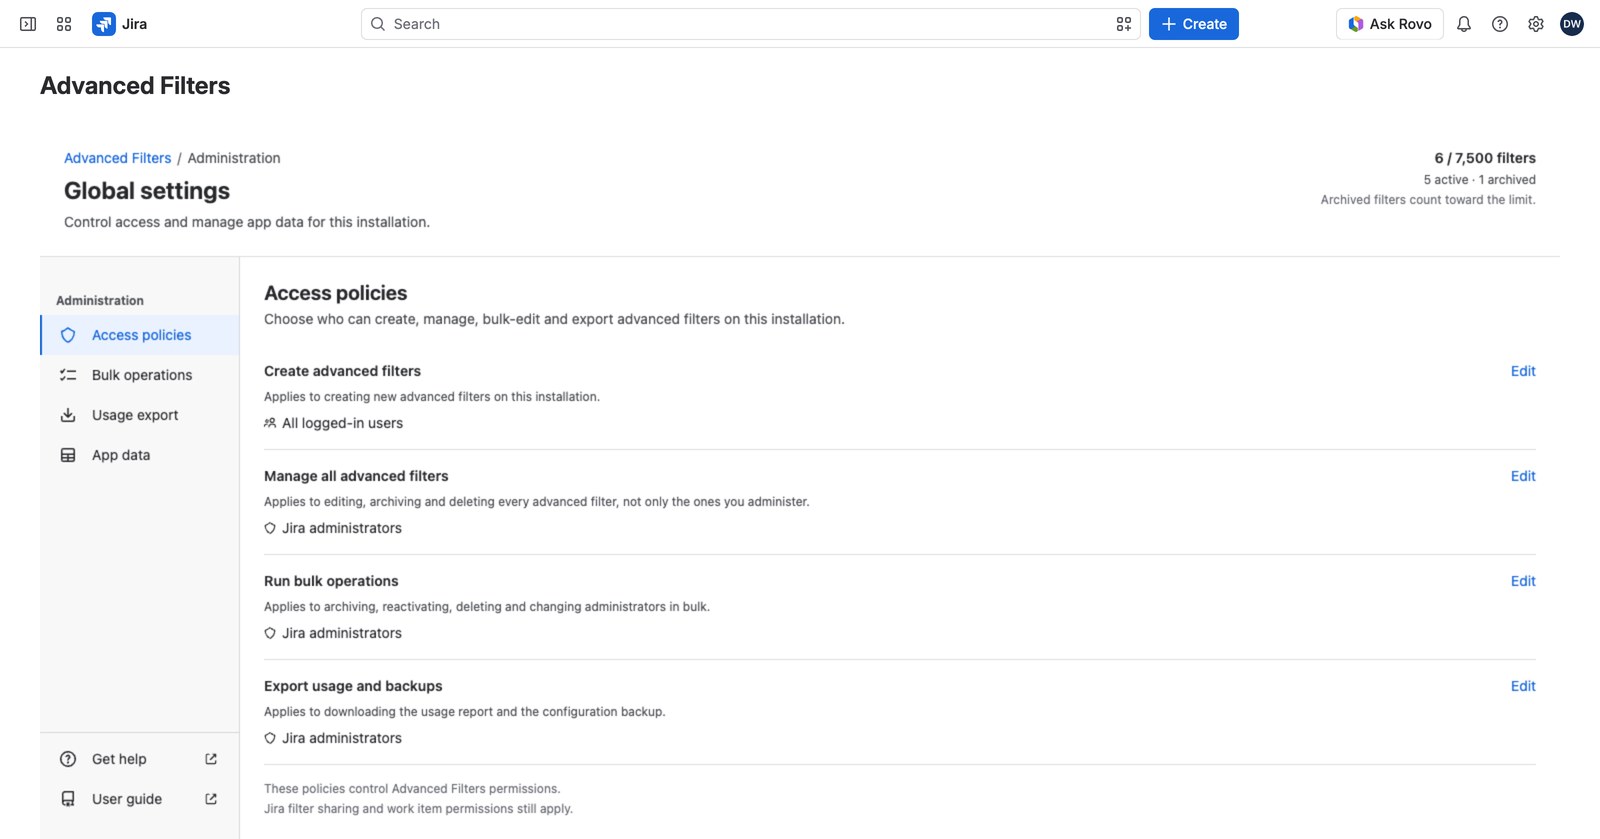Viewport: 1600px width, 839px height.
Task: Click 'Jira administrators' under Manage all advanced filters
Action: click(342, 528)
